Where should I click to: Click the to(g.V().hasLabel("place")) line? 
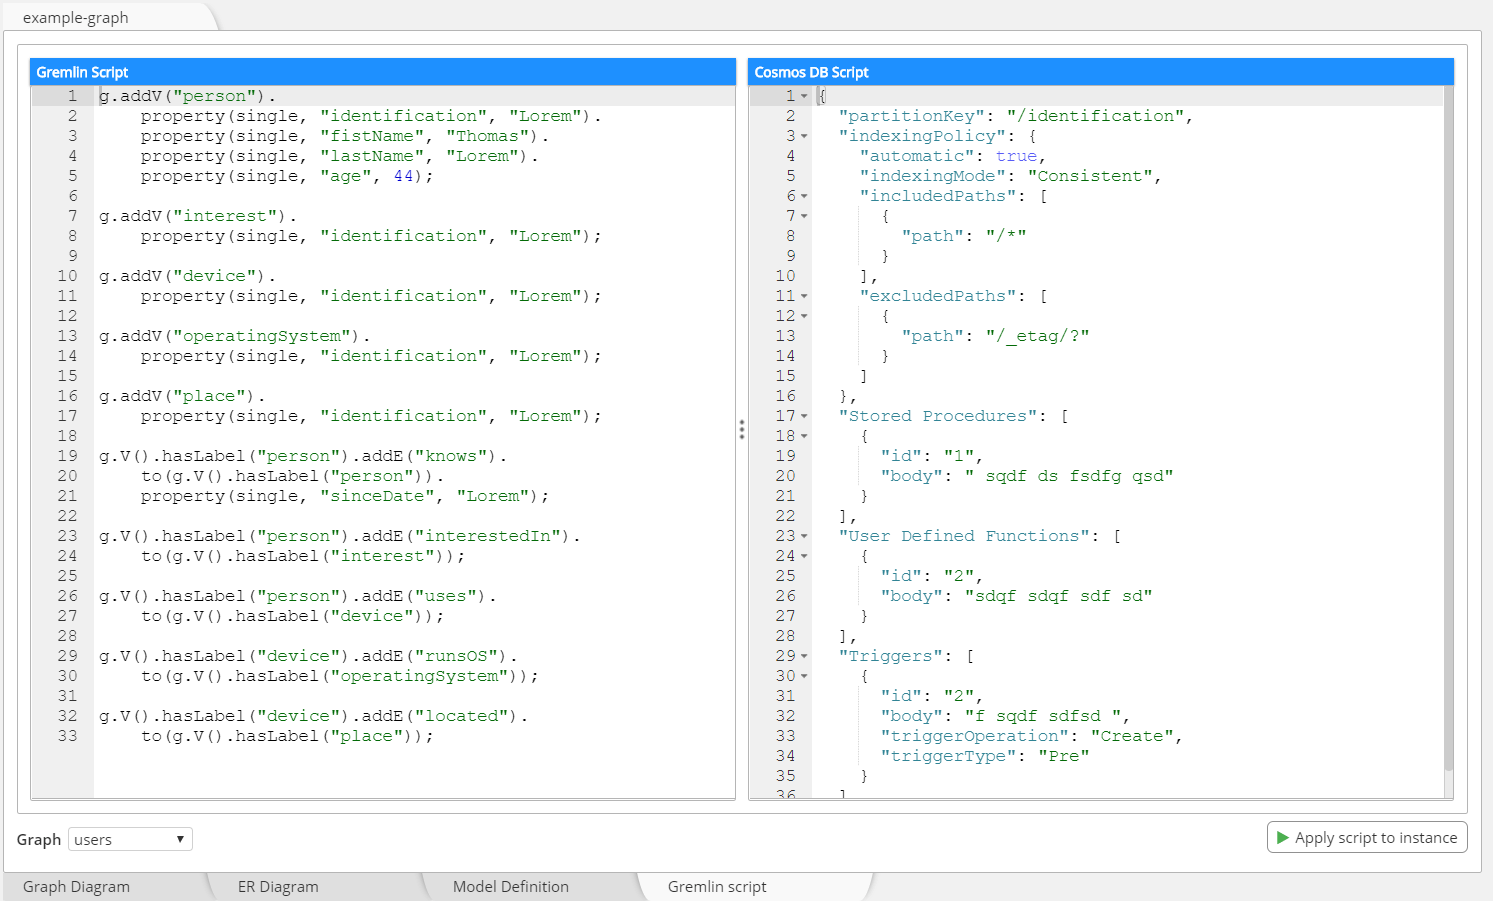tap(287, 736)
